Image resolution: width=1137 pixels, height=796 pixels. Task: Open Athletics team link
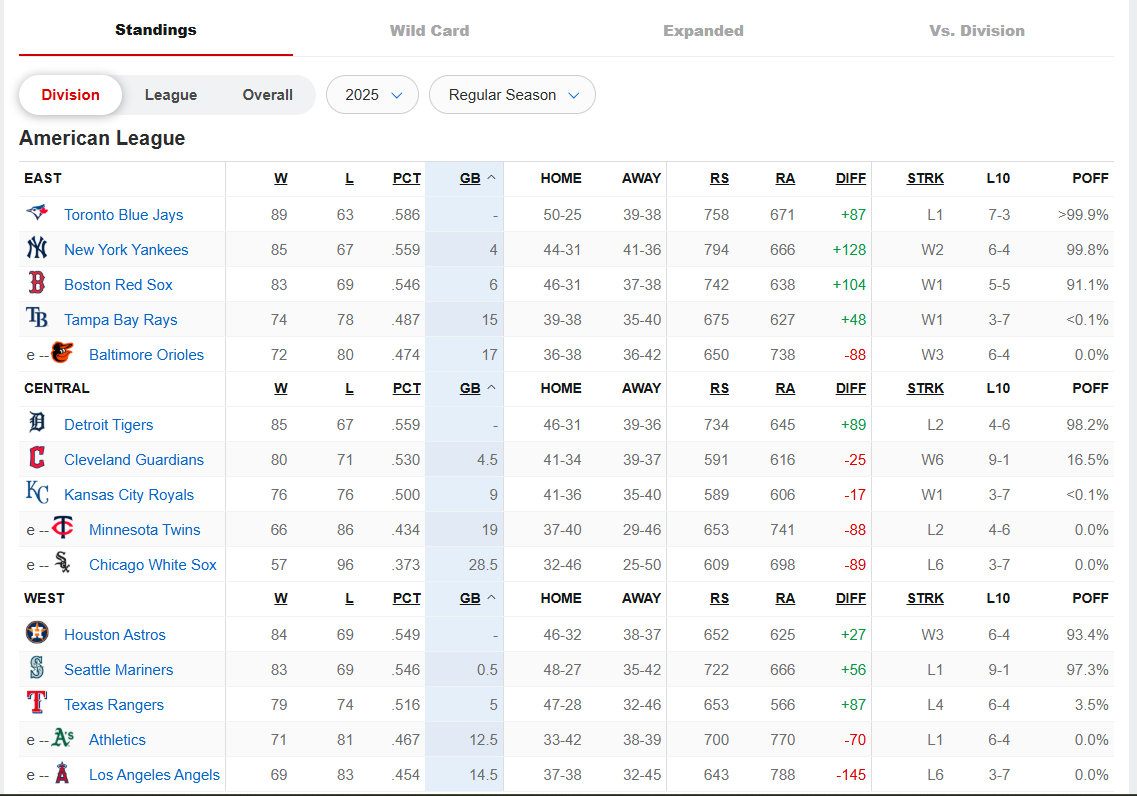(x=117, y=739)
